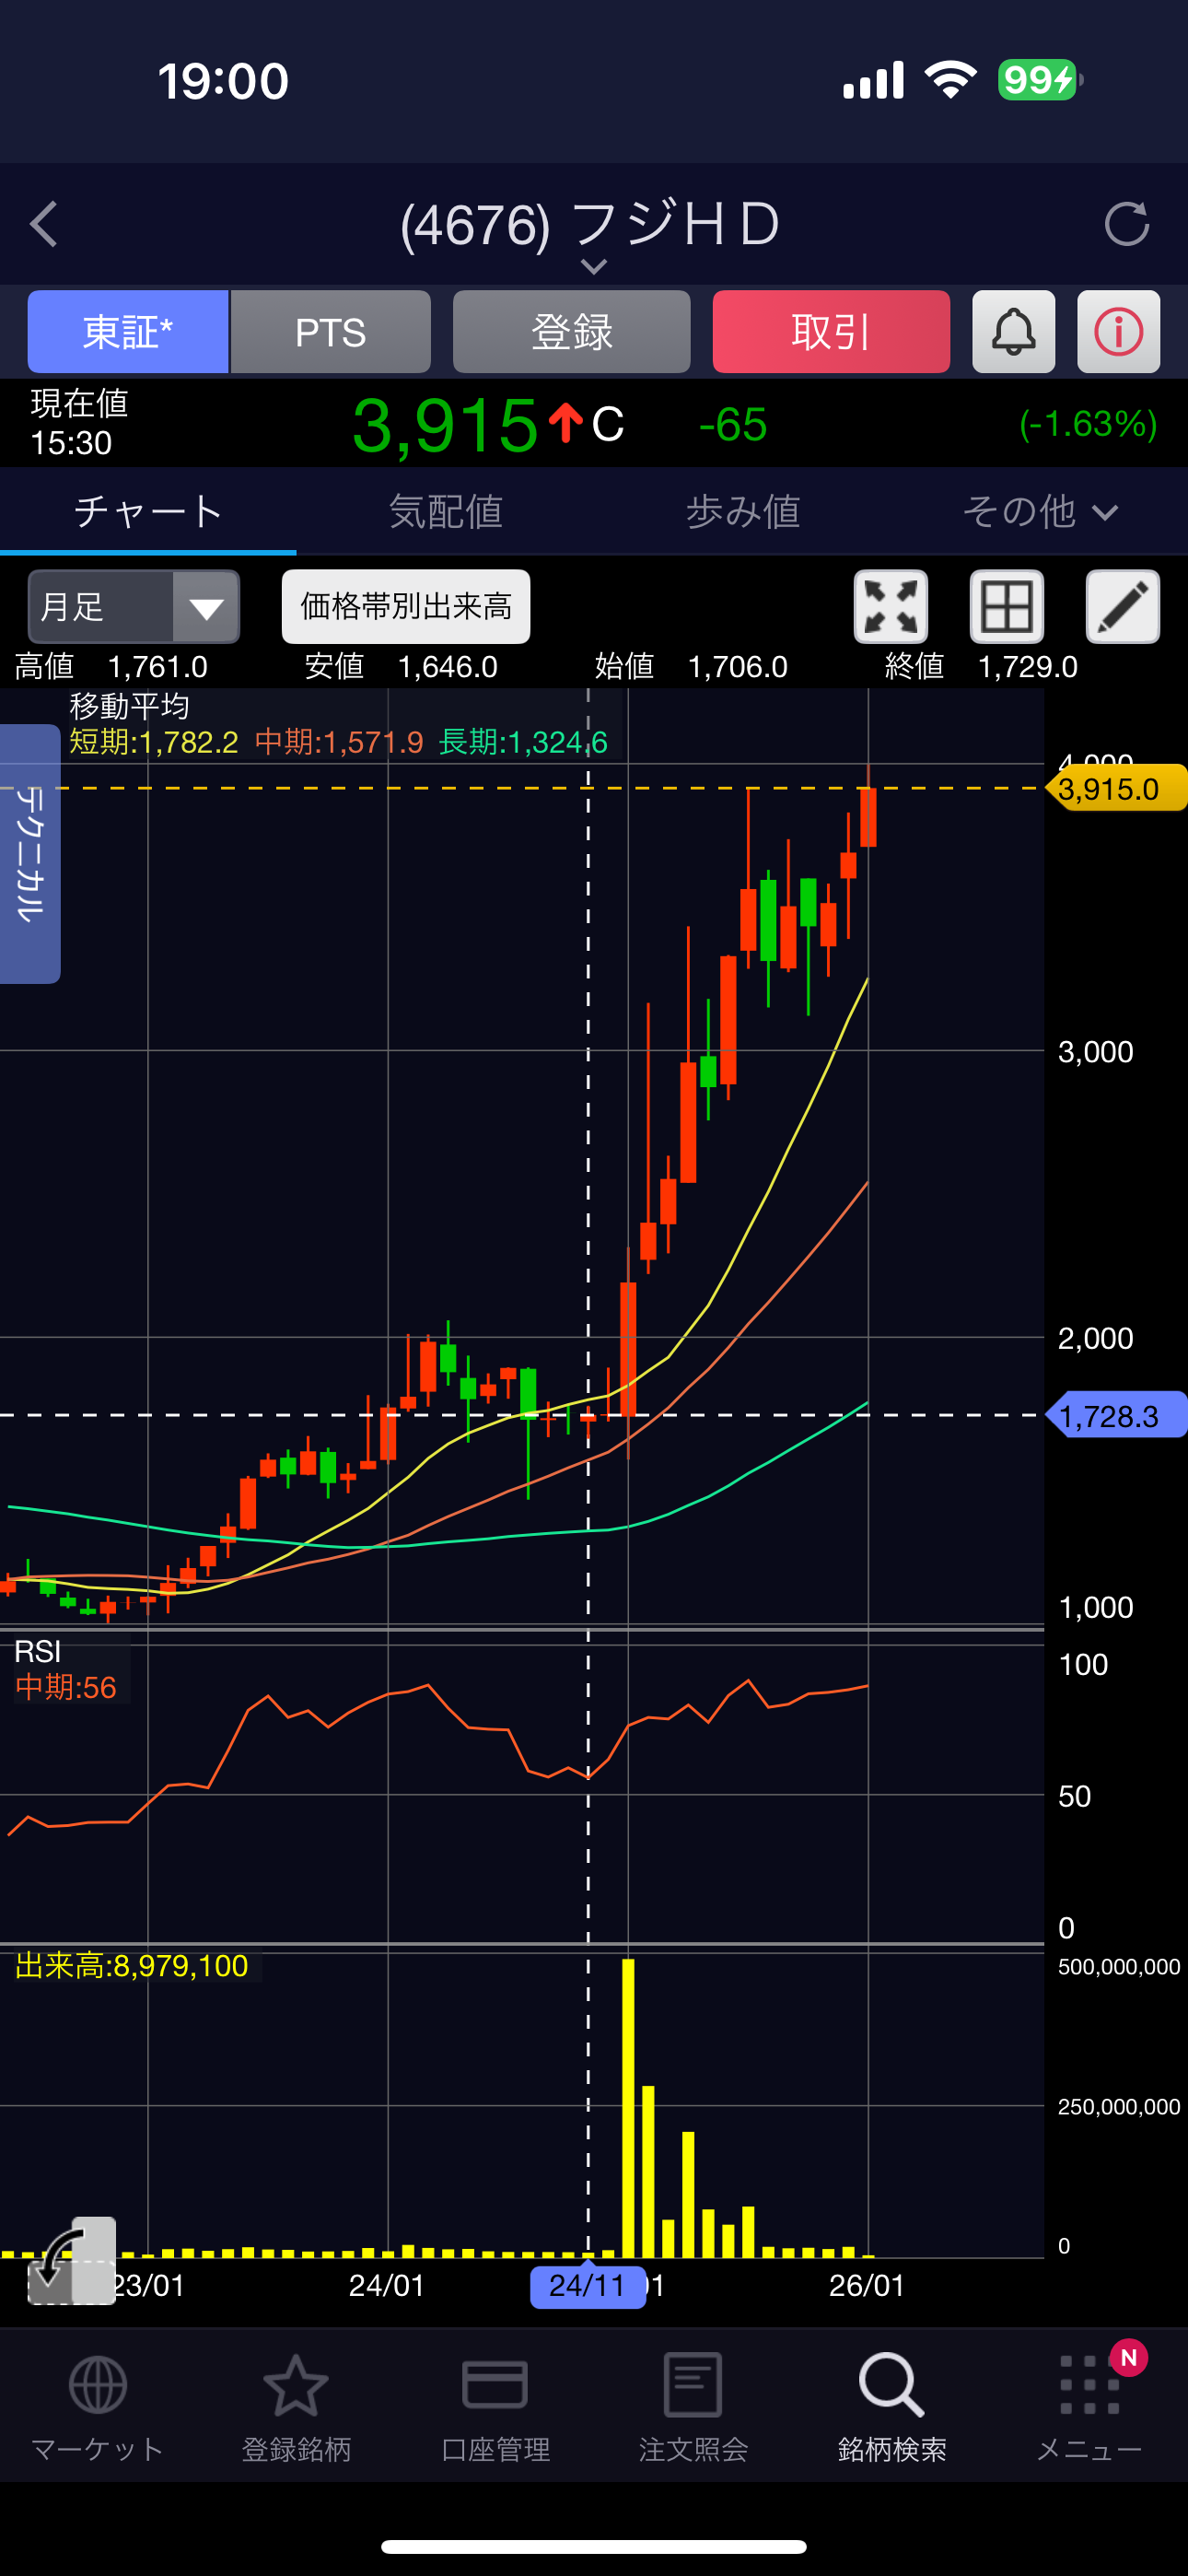Open the stock info icon

[1118, 332]
